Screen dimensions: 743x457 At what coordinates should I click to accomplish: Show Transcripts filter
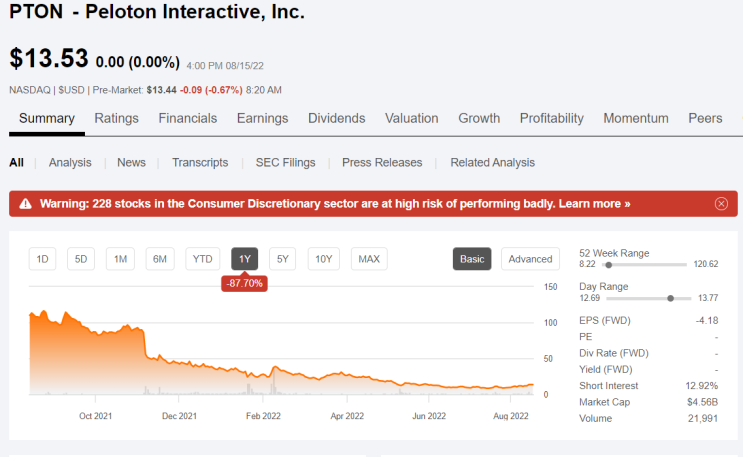(x=200, y=163)
